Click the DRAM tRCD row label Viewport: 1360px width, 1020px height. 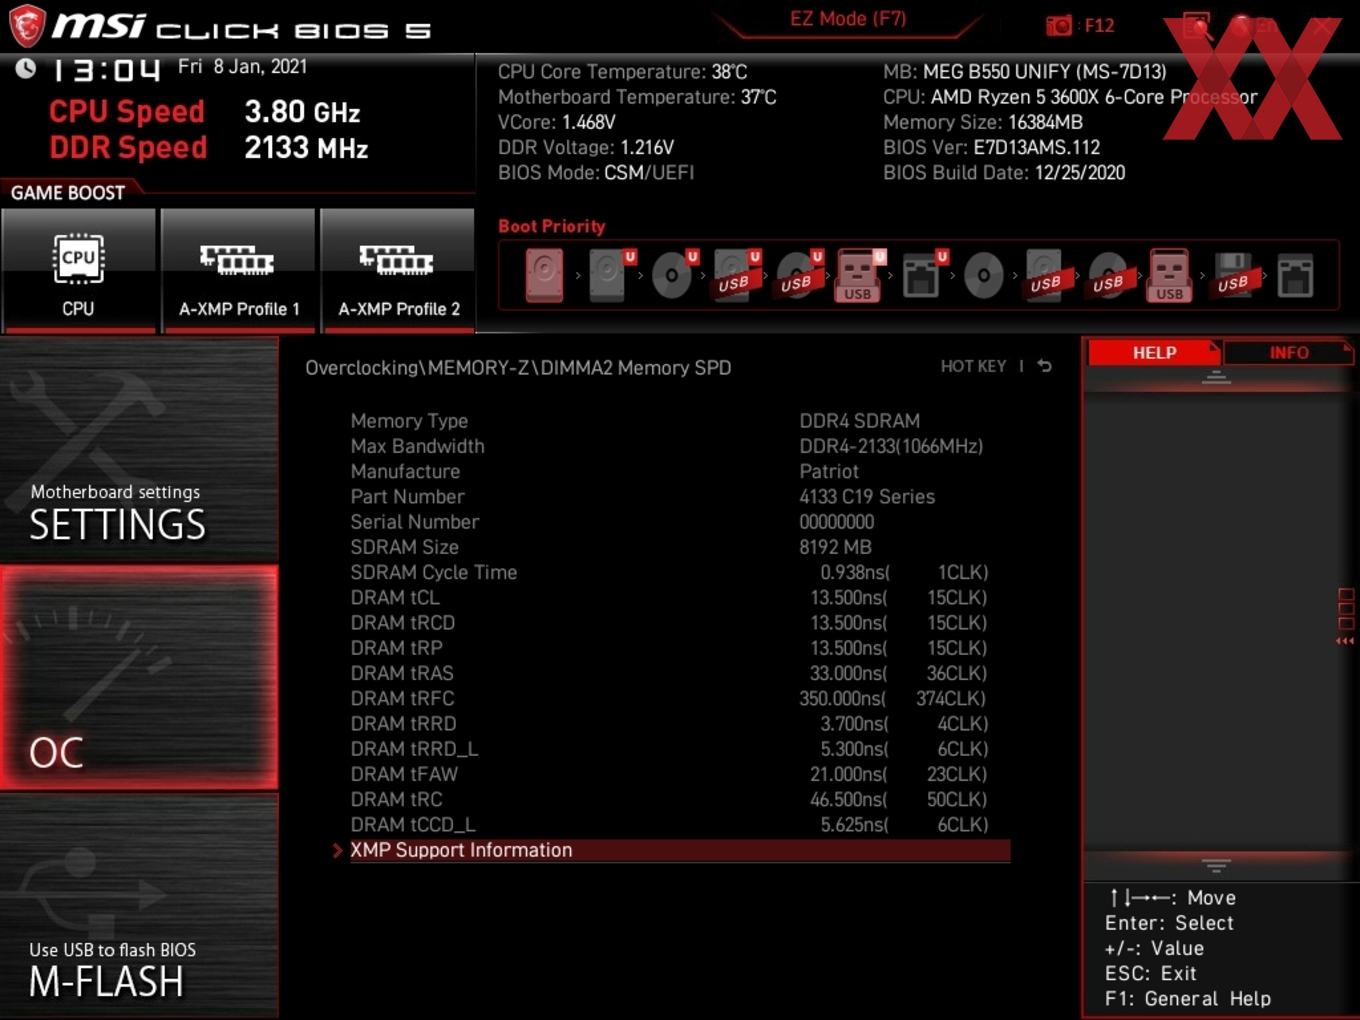[x=403, y=622]
